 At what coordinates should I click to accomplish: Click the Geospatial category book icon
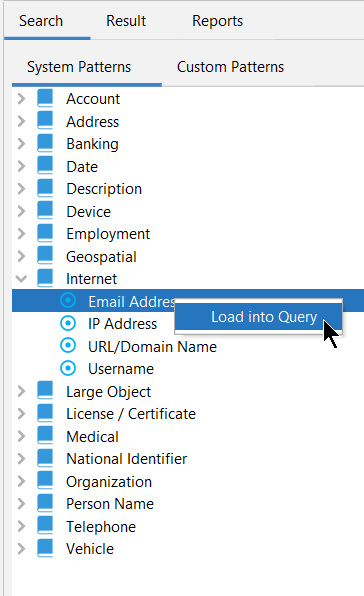coord(45,256)
